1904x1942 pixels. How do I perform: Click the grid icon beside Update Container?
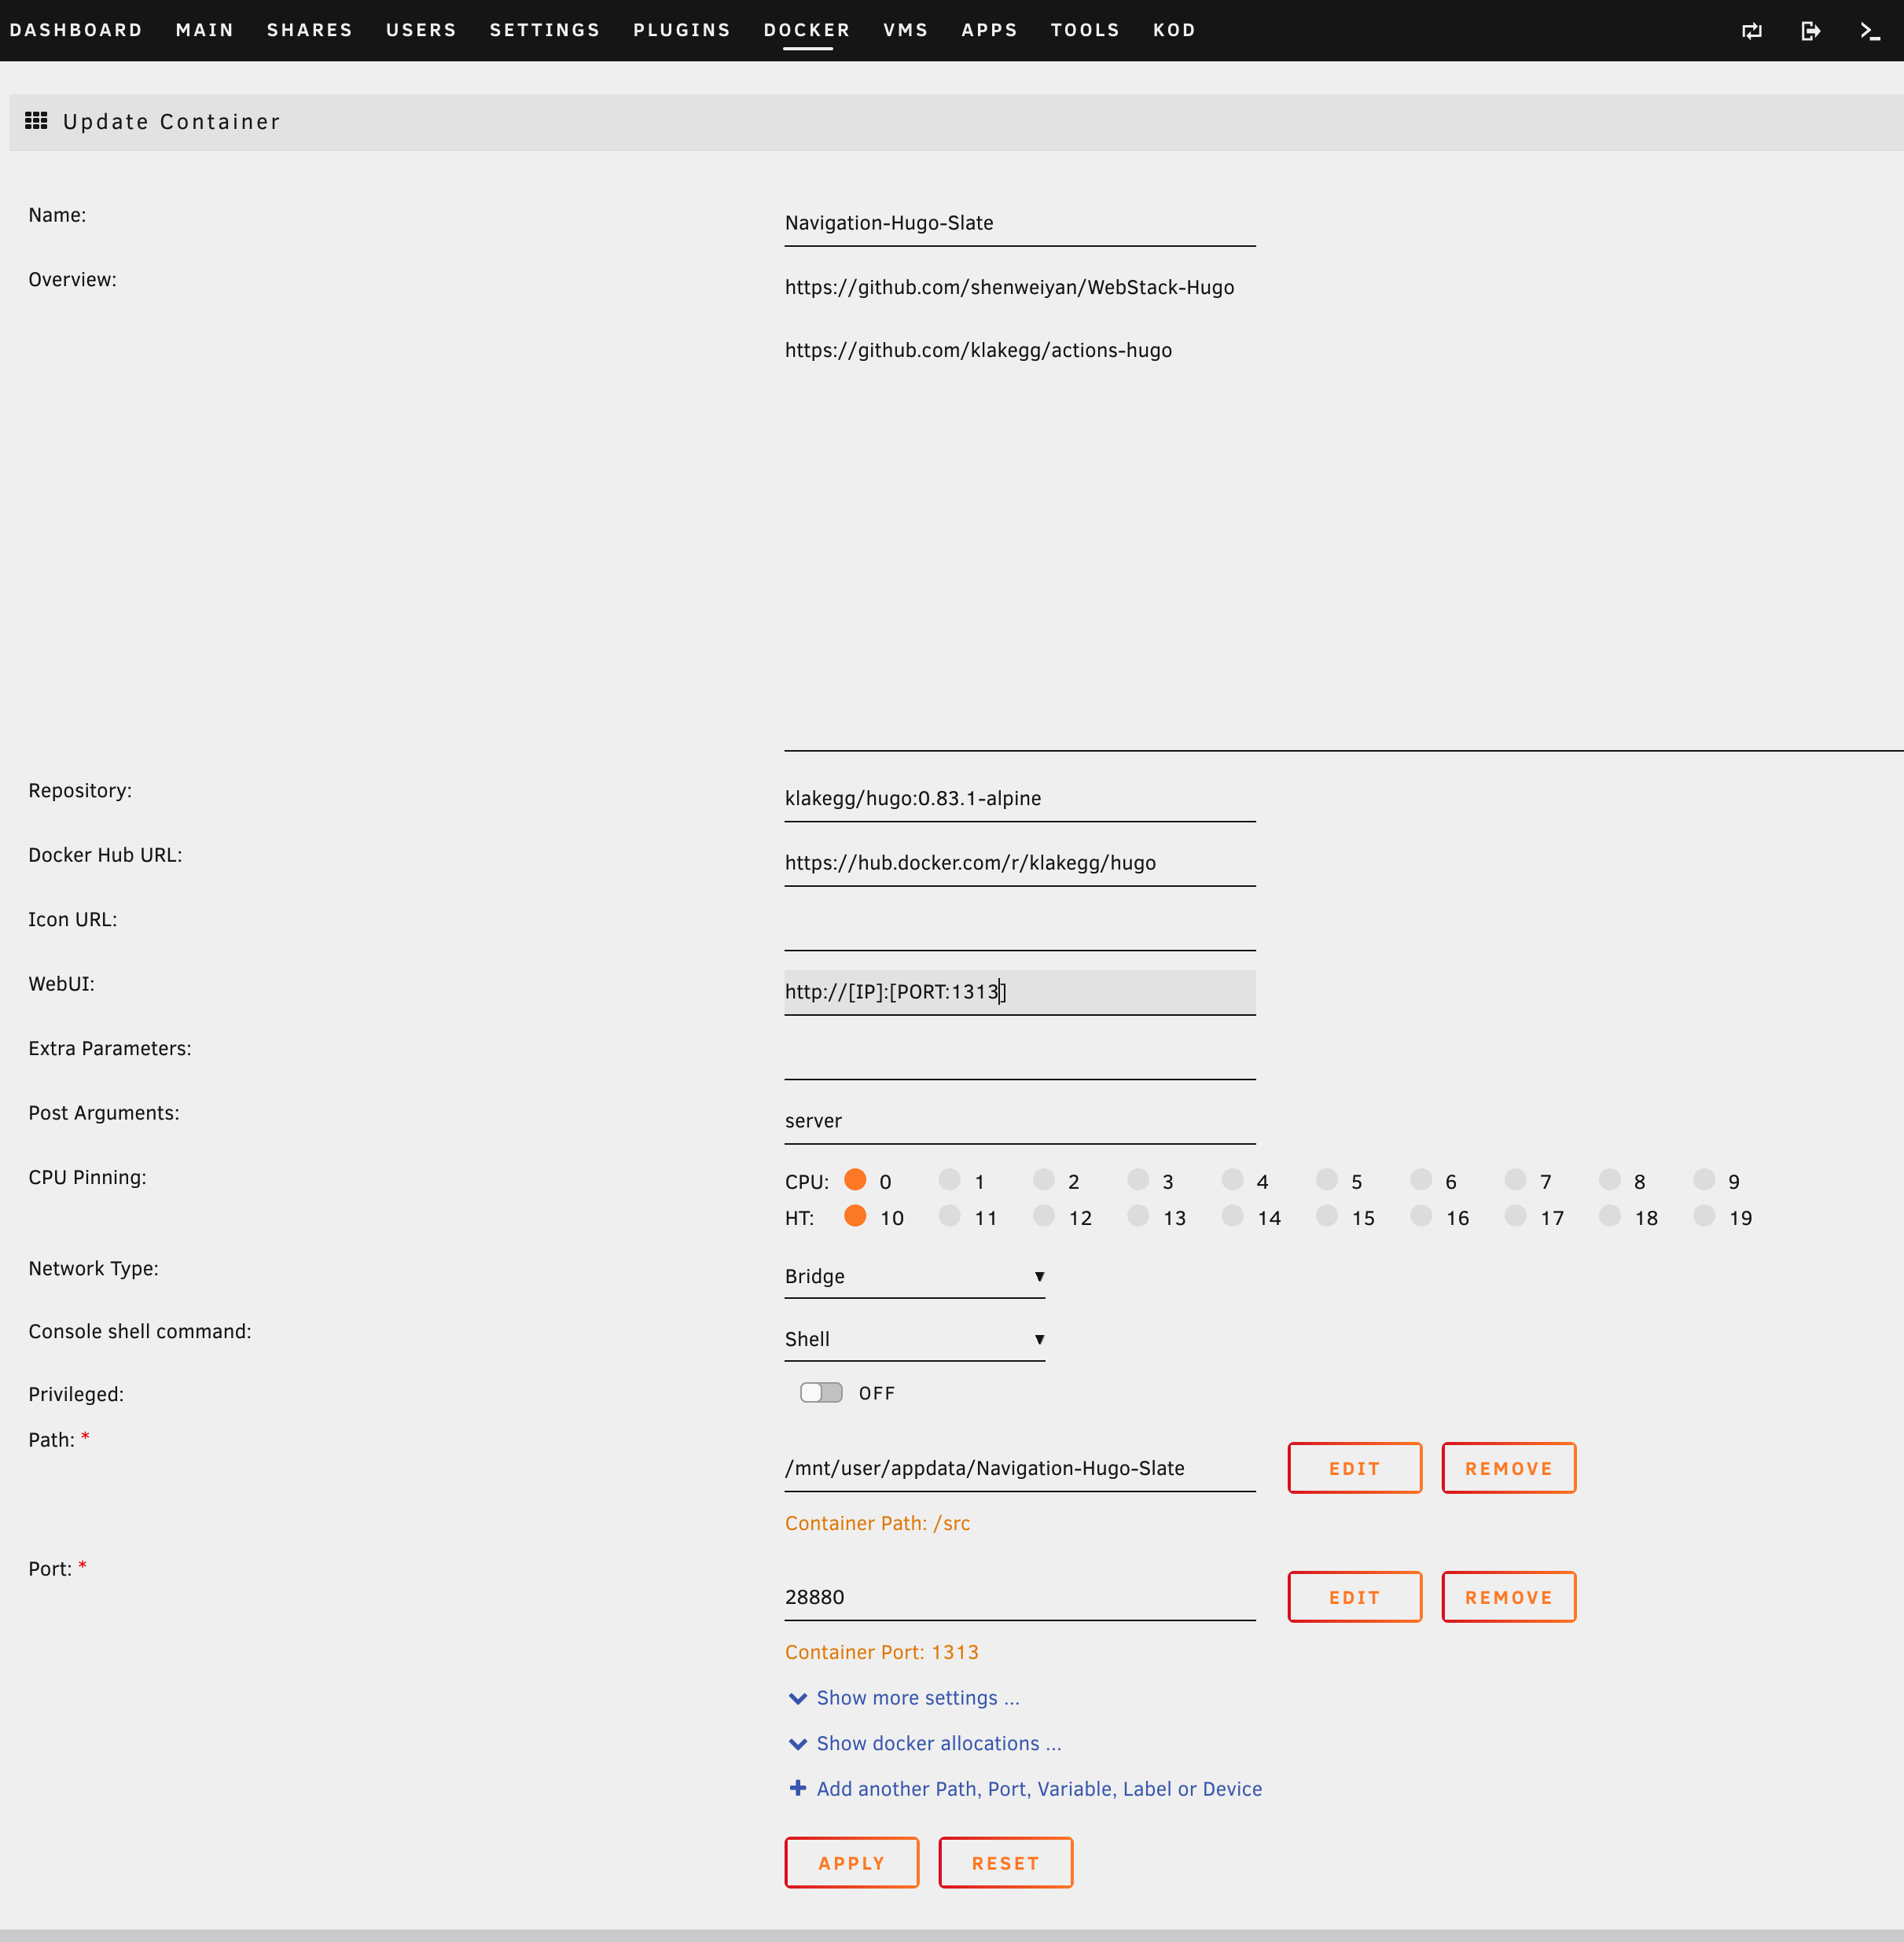click(x=36, y=121)
